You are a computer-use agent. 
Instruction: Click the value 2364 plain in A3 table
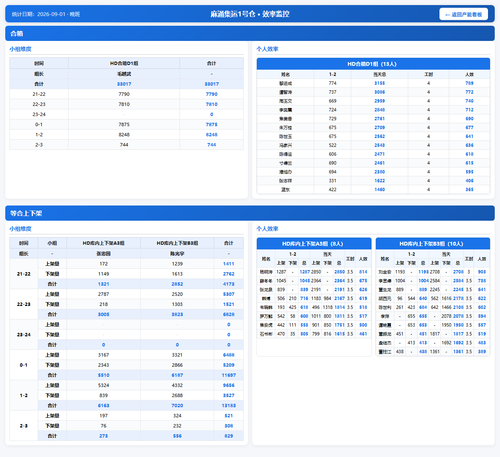coord(316,281)
